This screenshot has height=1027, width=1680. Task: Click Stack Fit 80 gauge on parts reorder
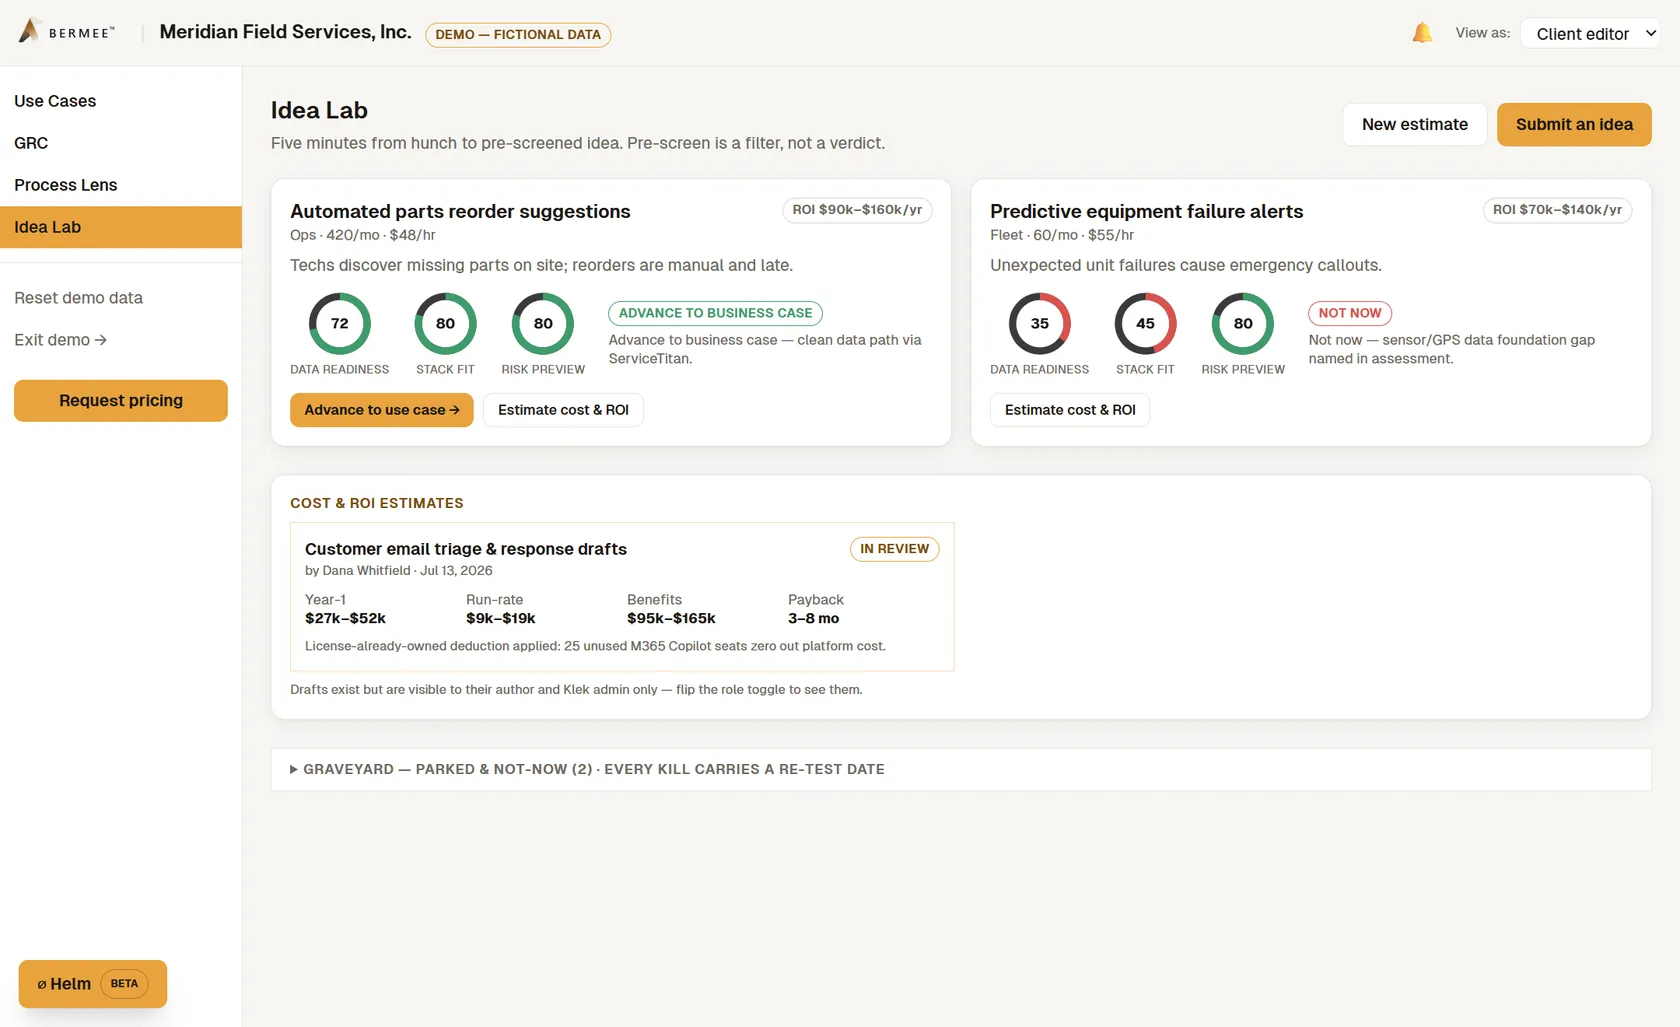[x=445, y=323]
